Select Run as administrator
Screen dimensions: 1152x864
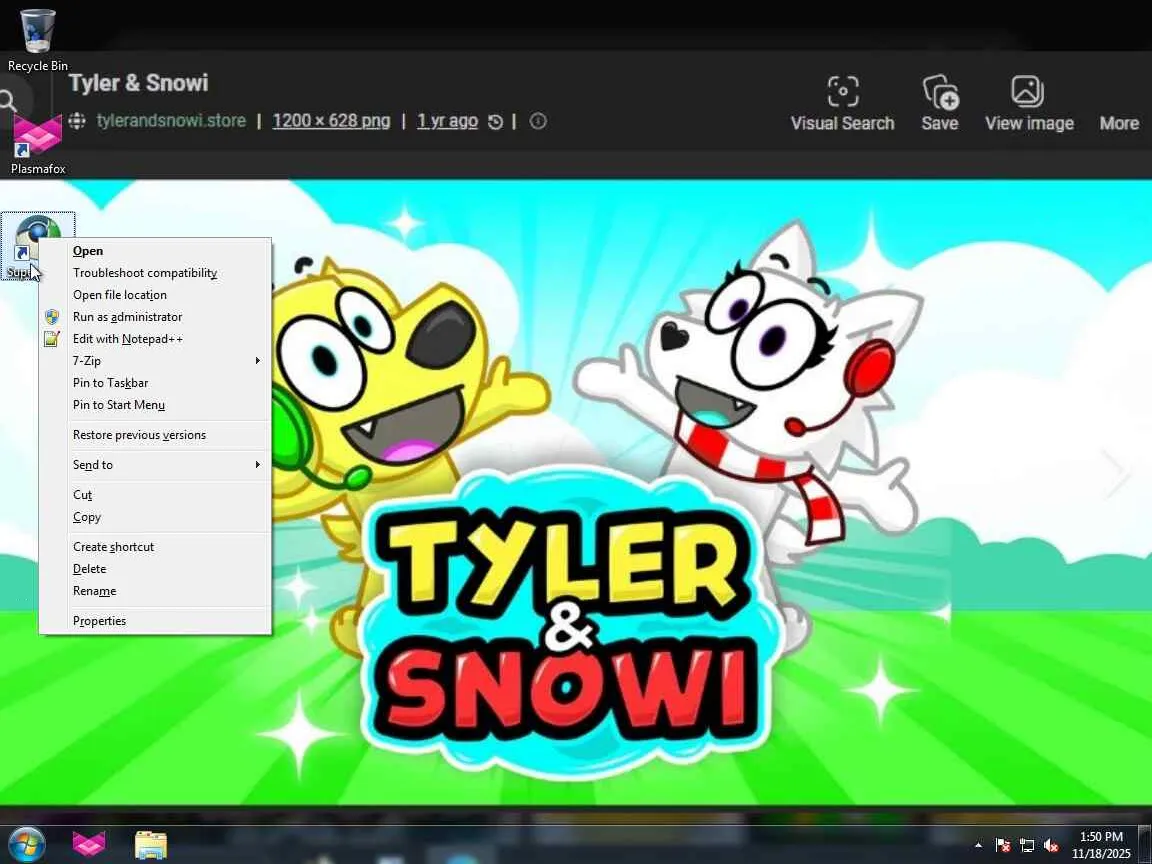pos(155,317)
